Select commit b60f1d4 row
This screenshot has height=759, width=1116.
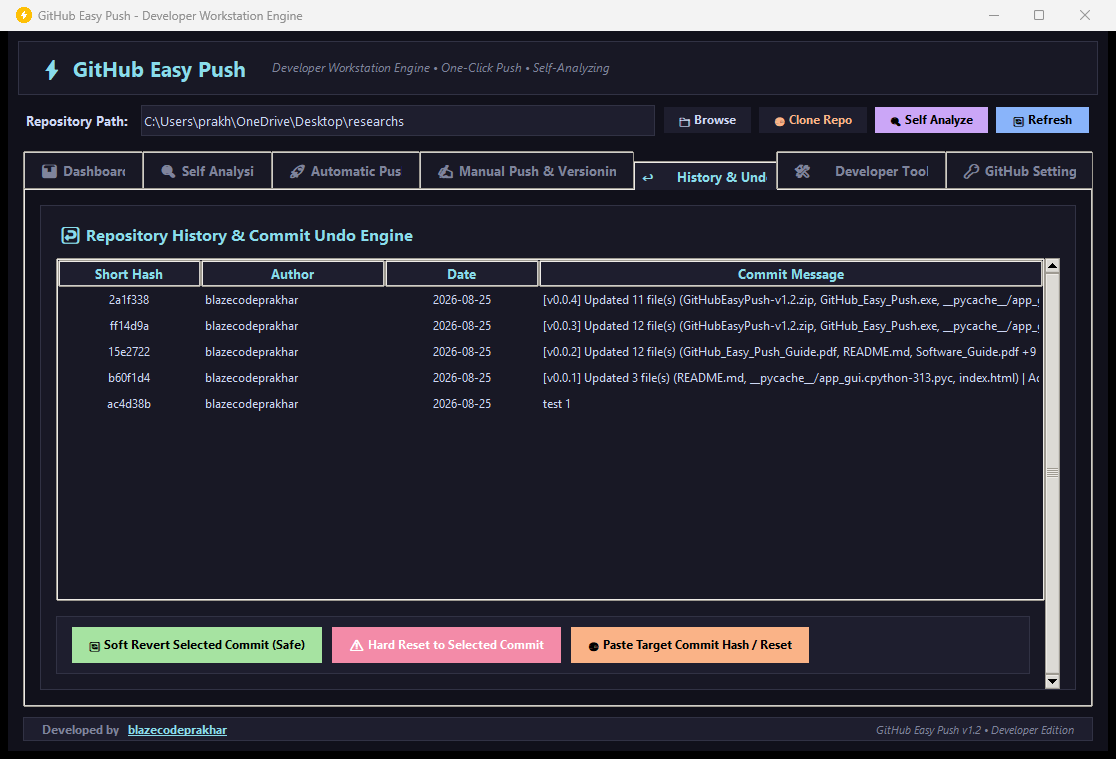[x=549, y=378]
